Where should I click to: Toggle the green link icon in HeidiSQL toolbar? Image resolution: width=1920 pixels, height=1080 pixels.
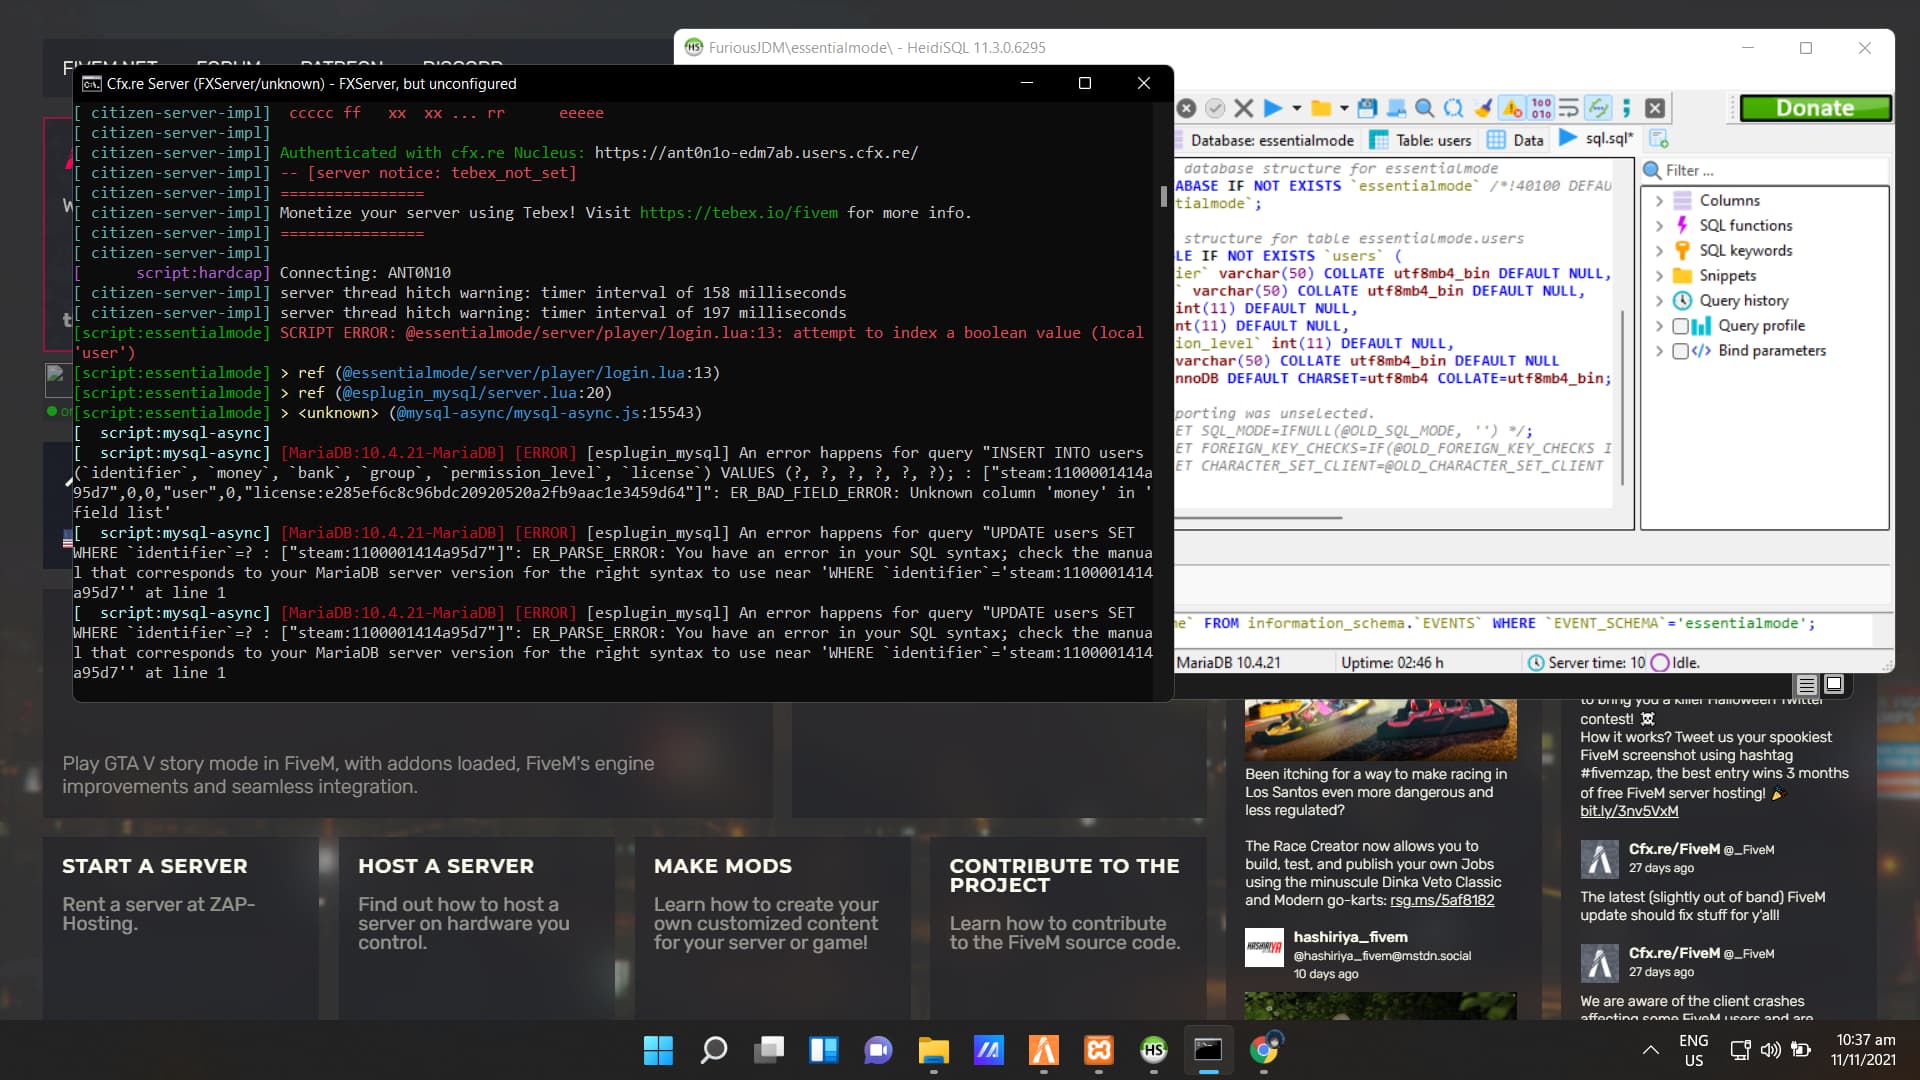(x=1598, y=108)
